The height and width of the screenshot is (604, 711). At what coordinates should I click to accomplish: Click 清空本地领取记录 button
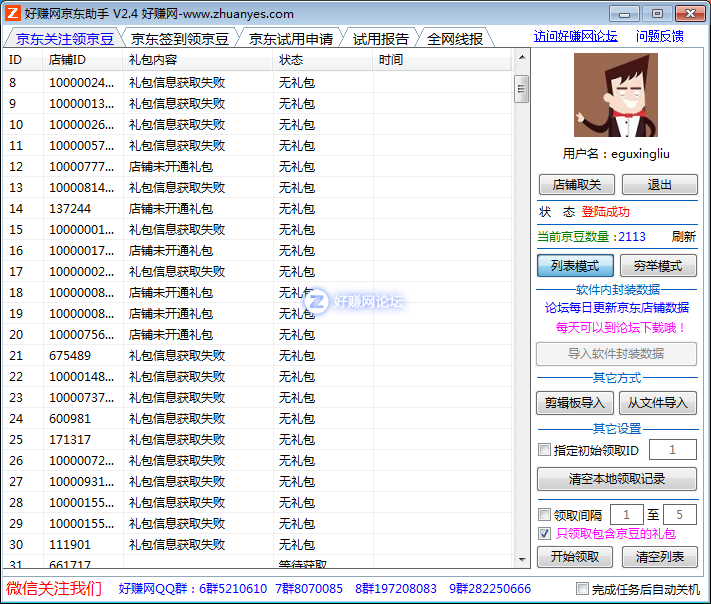click(x=617, y=479)
